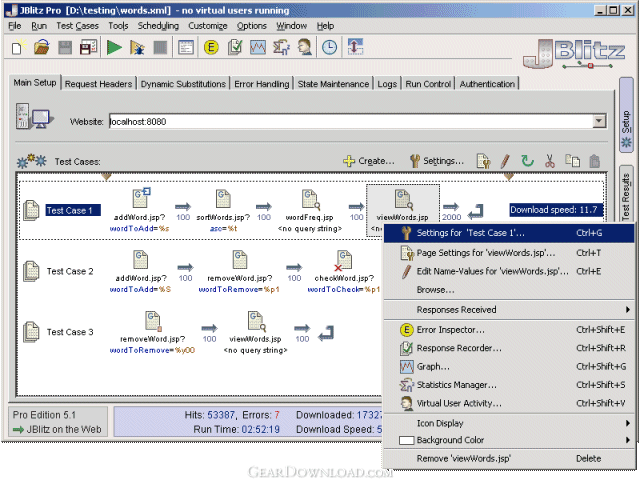Viewport: 640px width, 480px height.
Task: Open the Test Cases menu
Action: [78, 26]
